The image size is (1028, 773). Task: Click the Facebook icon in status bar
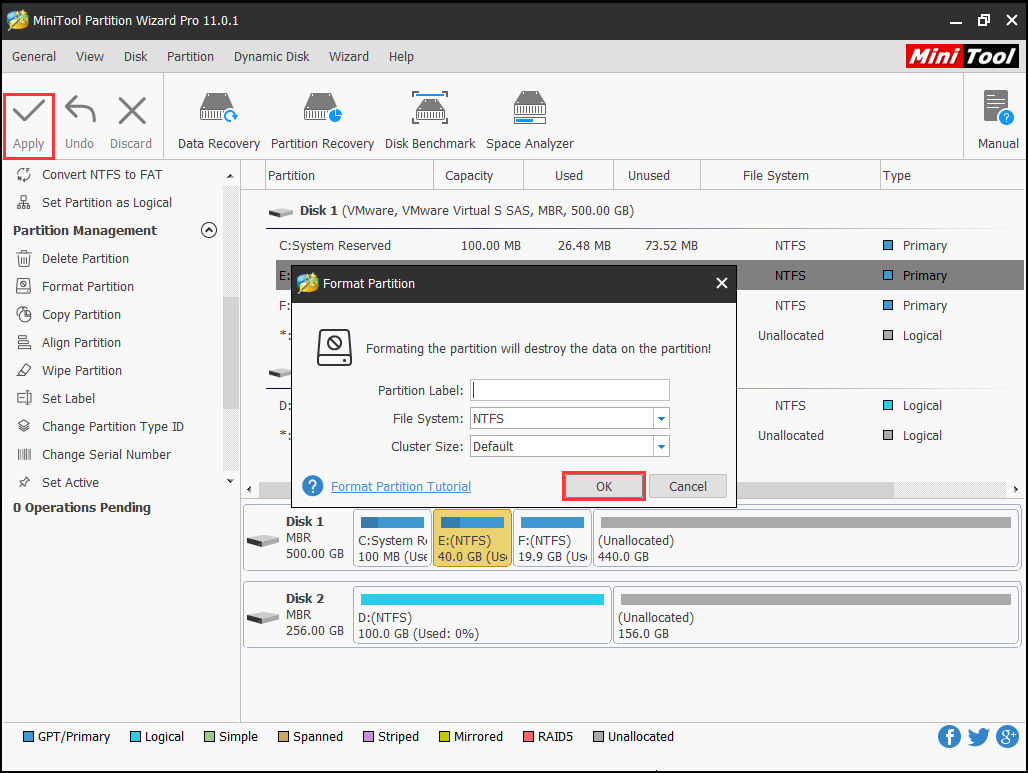pyautogui.click(x=949, y=737)
